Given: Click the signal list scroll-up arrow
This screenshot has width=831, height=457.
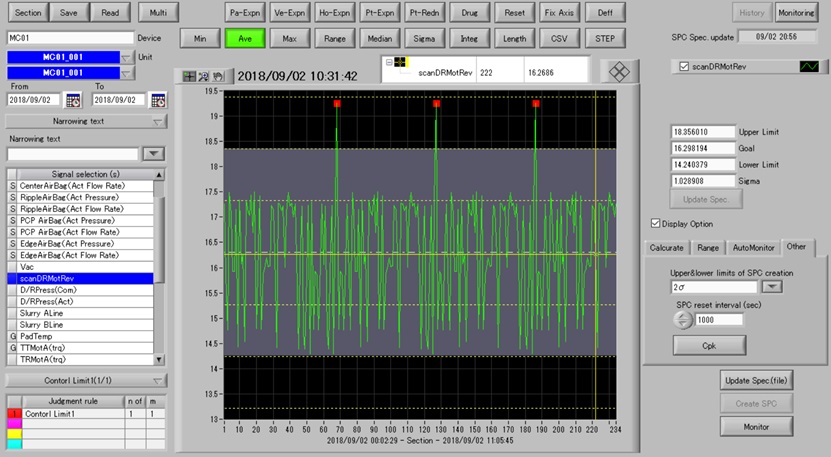Looking at the screenshot, I should pyautogui.click(x=158, y=174).
